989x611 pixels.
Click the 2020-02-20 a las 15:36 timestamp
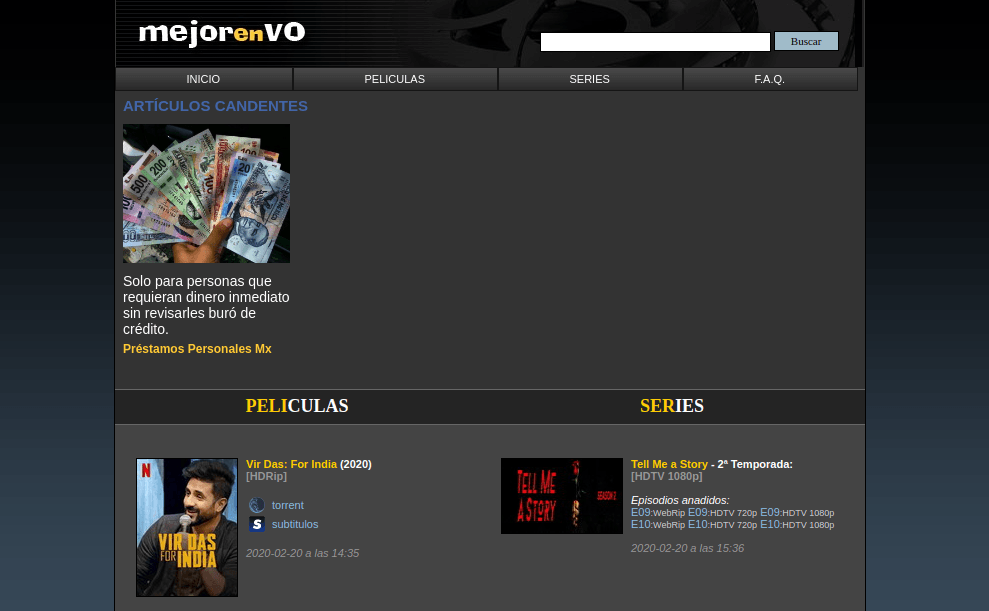(688, 548)
